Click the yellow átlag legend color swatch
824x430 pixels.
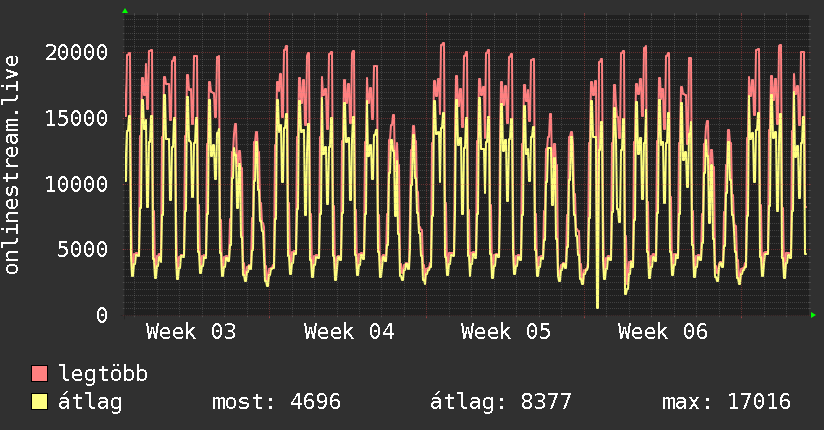click(x=40, y=402)
